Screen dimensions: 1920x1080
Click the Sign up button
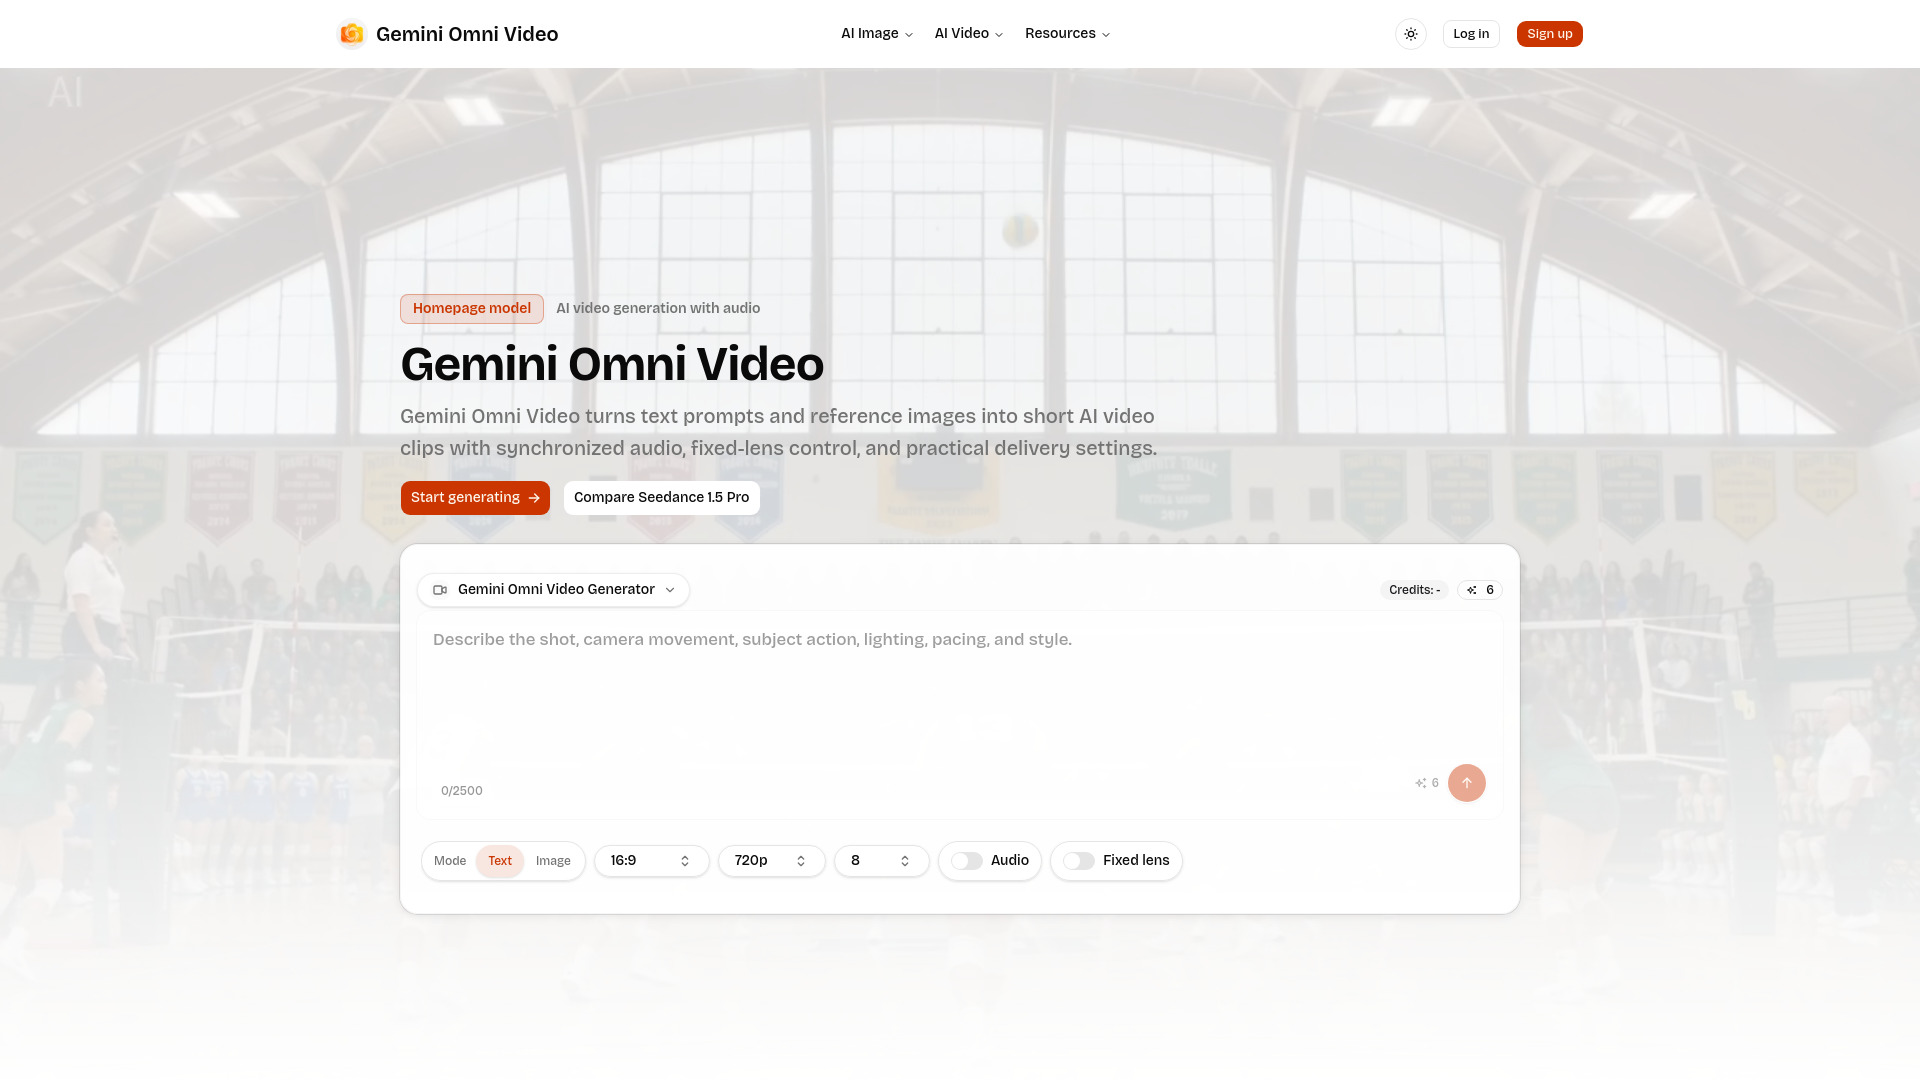tap(1550, 34)
